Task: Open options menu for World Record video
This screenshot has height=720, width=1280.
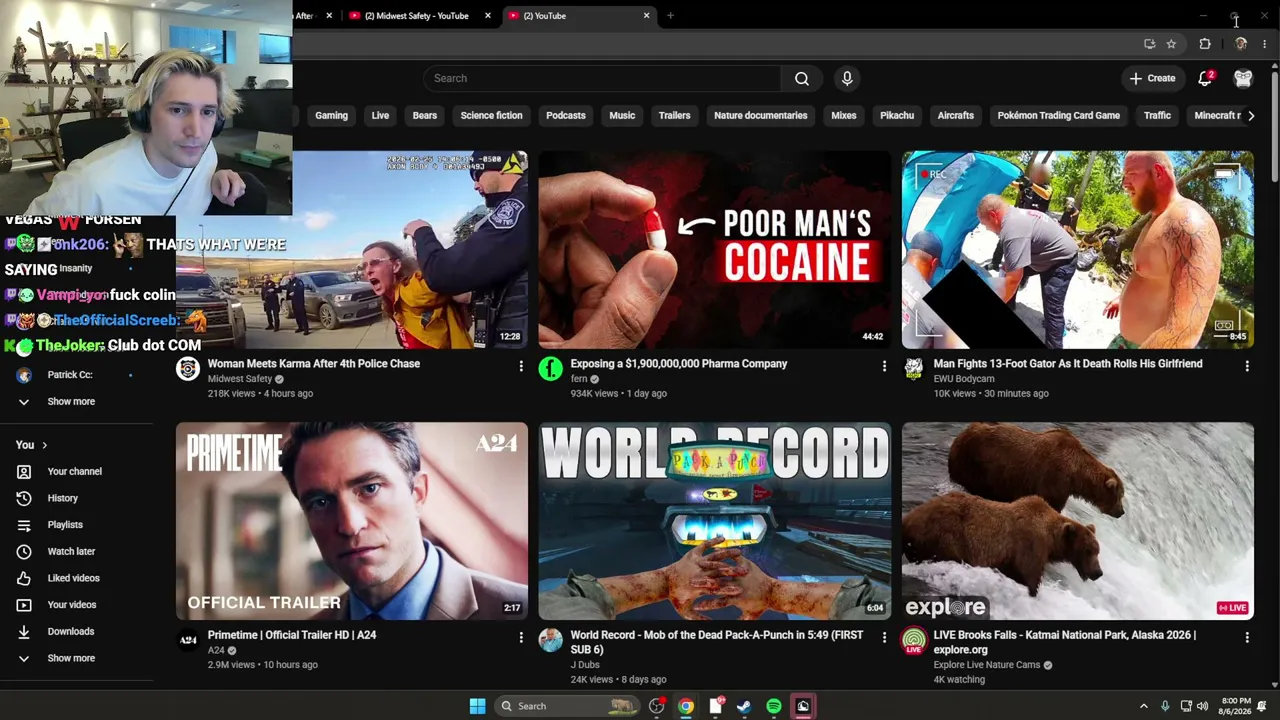Action: pyautogui.click(x=884, y=638)
